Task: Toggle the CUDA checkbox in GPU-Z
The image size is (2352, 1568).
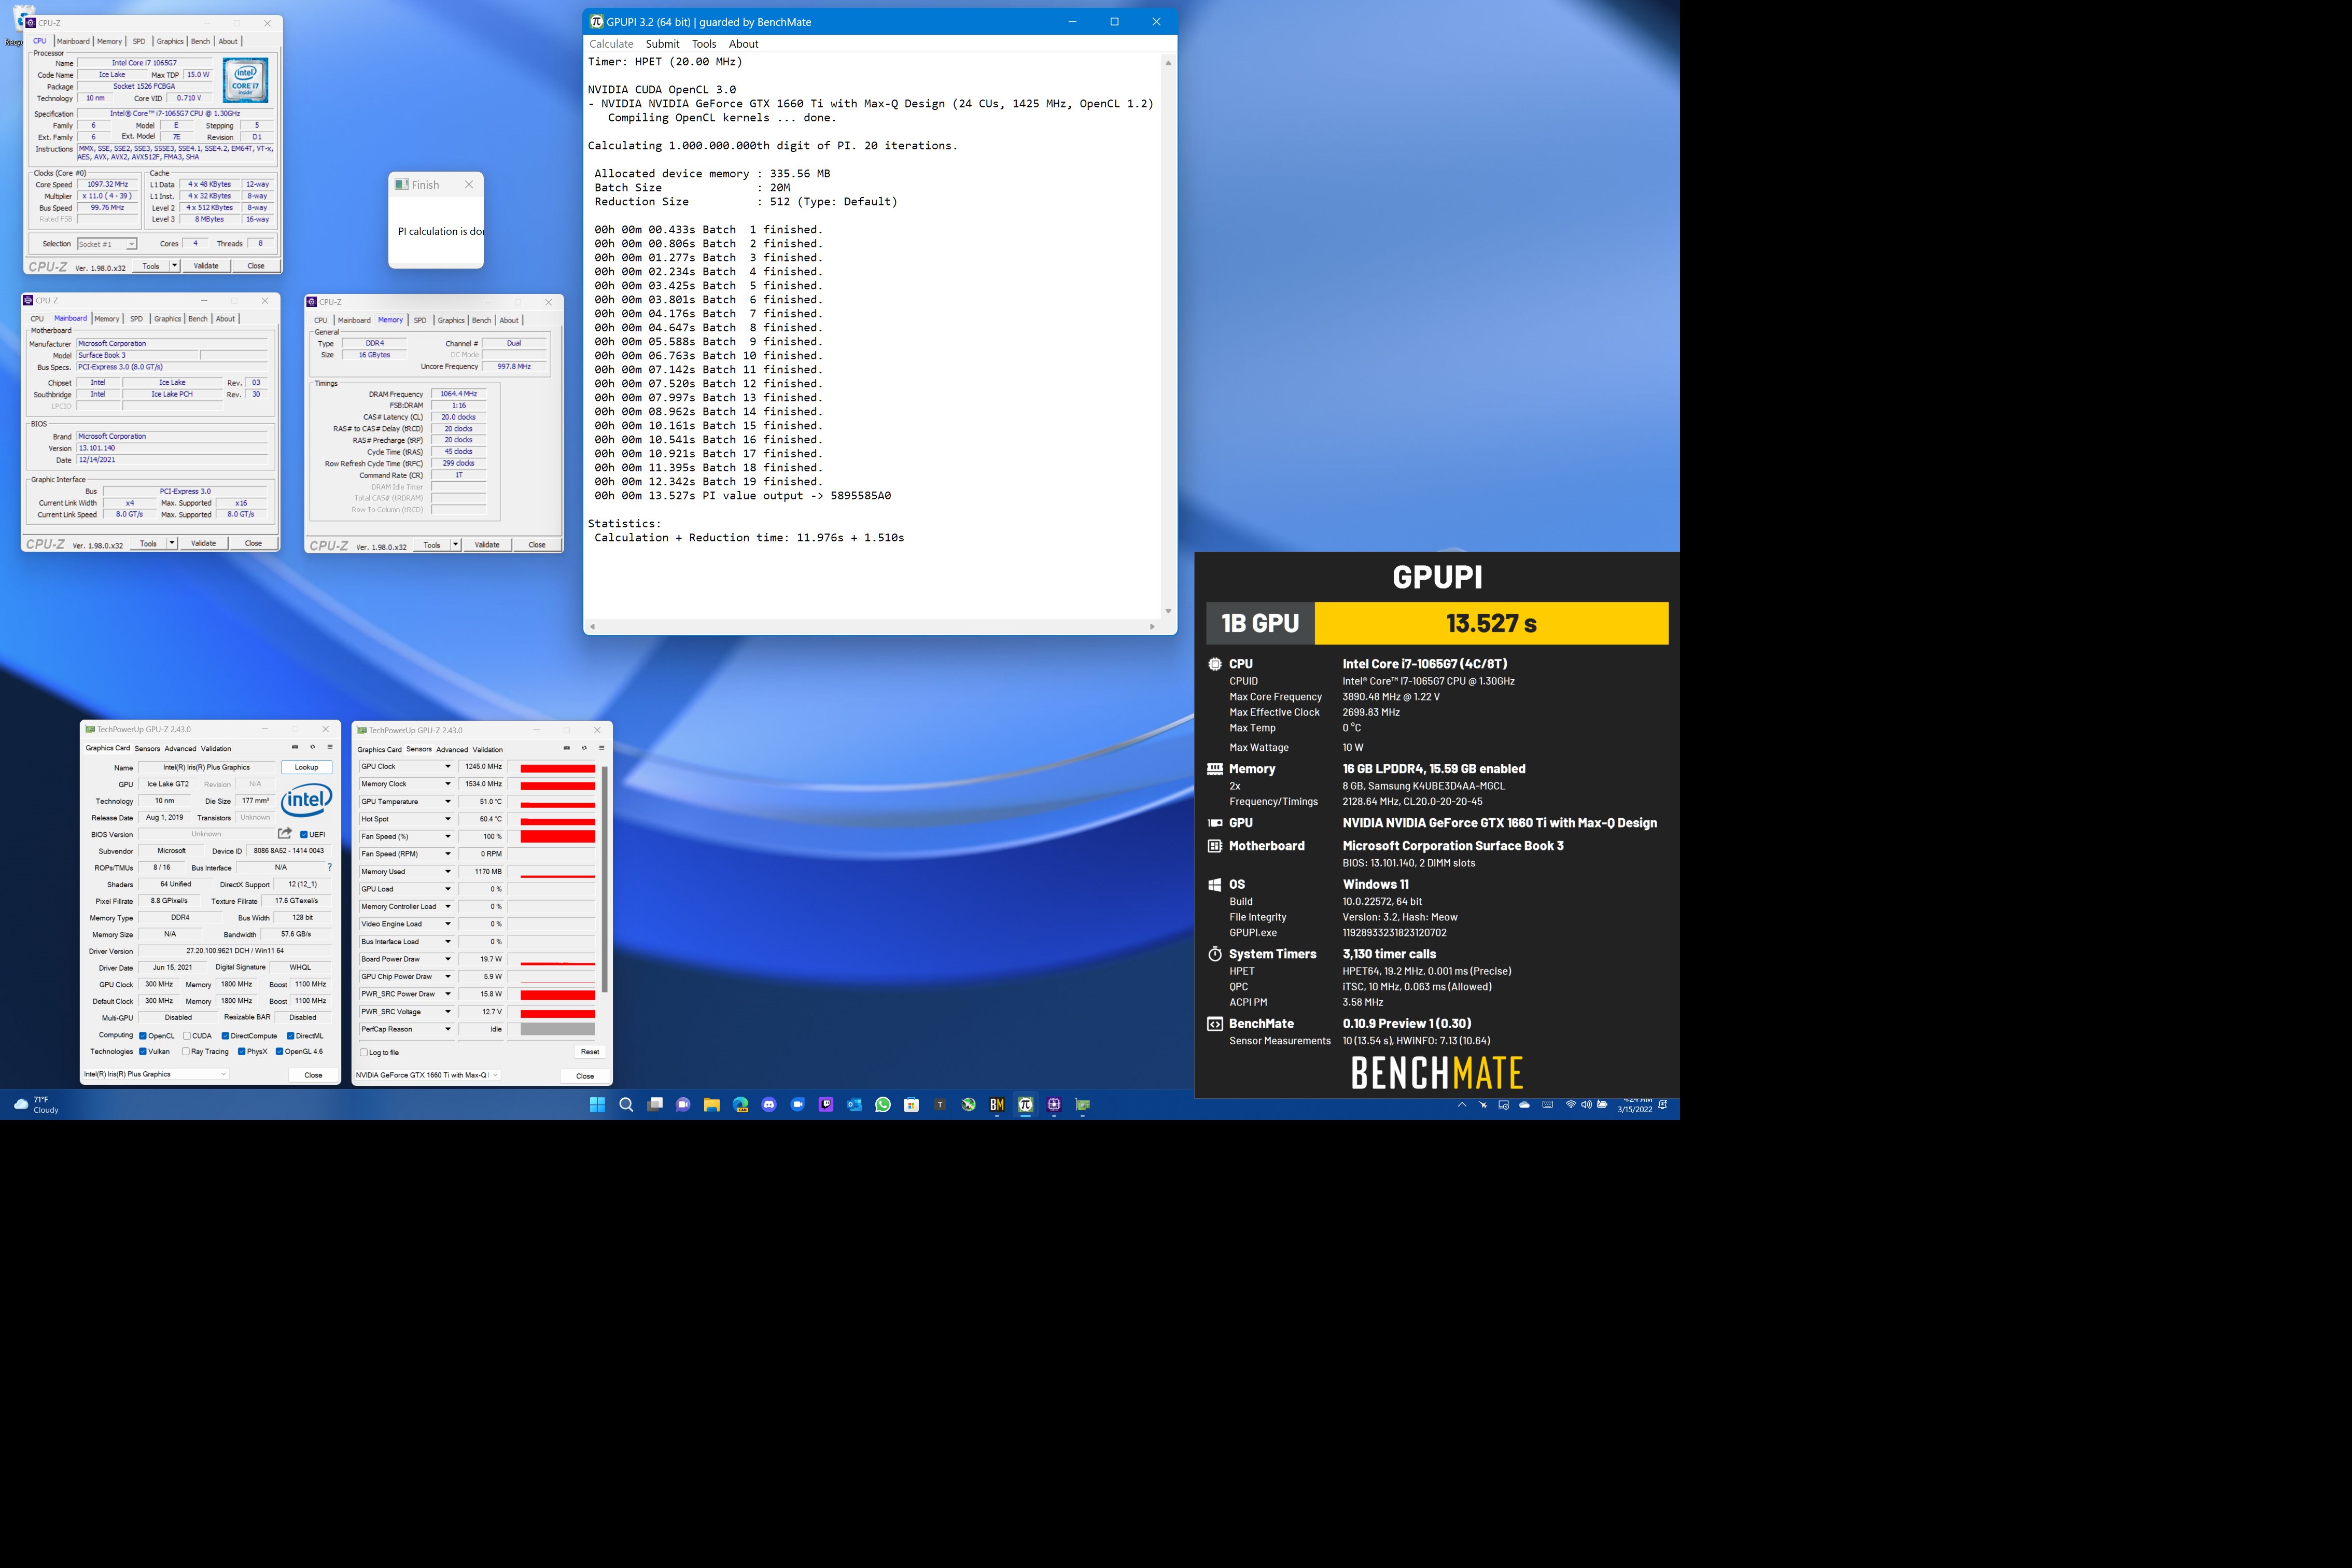Action: click(187, 1036)
